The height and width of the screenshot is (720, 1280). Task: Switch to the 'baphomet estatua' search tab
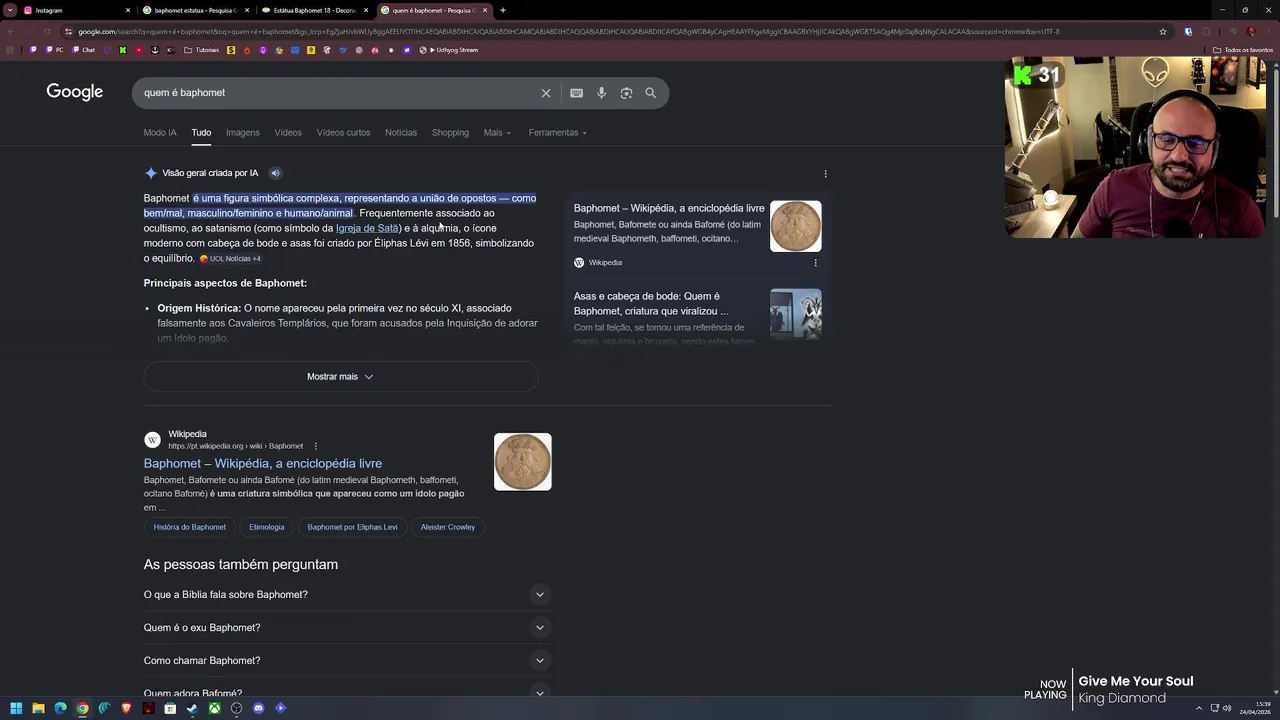(195, 10)
